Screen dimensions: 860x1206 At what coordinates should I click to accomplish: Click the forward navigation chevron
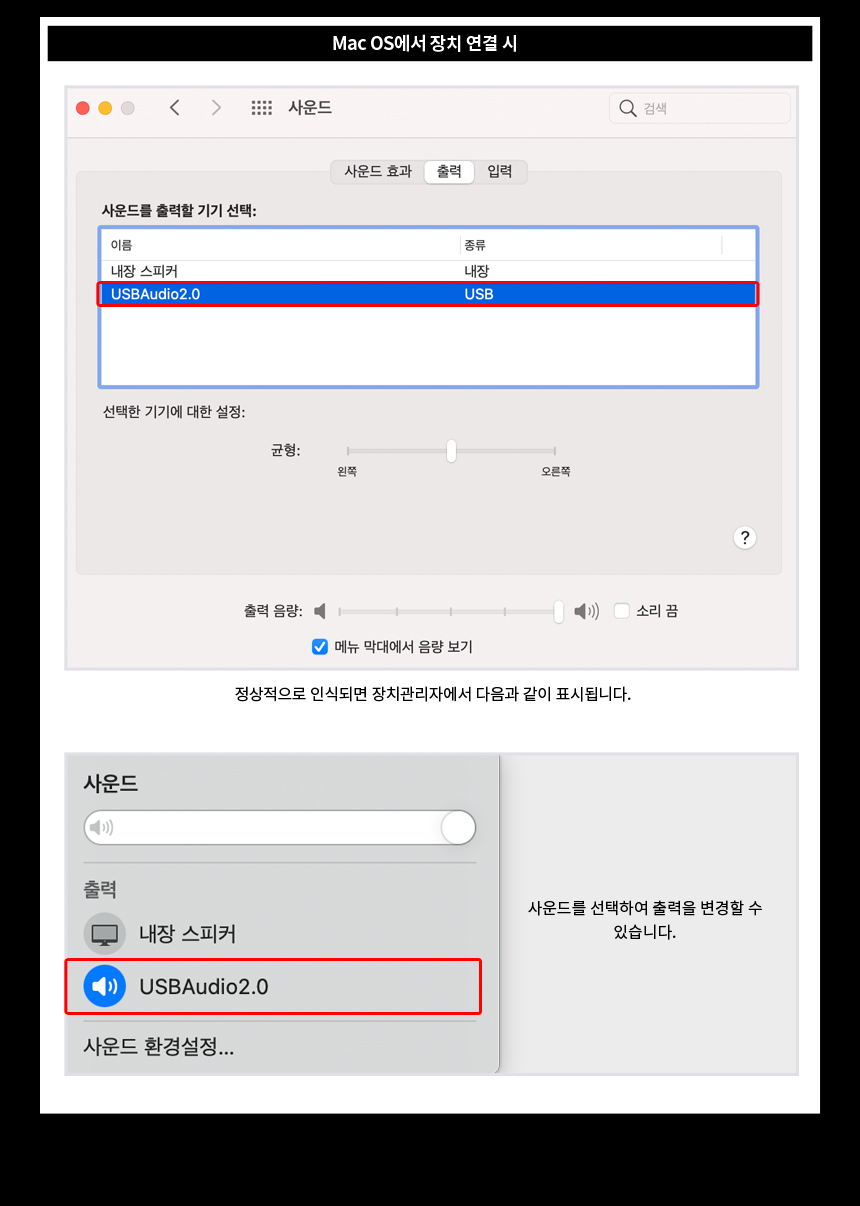coord(216,108)
